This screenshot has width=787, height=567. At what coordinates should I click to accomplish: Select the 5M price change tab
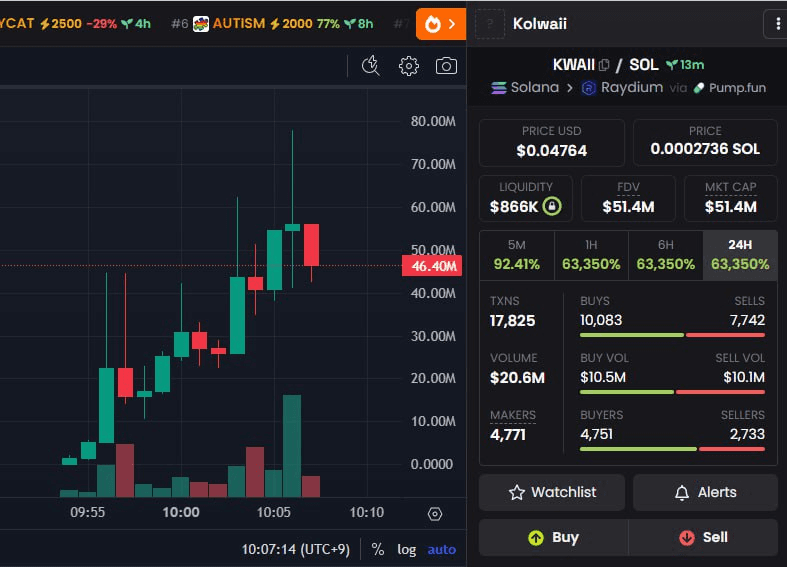point(516,255)
